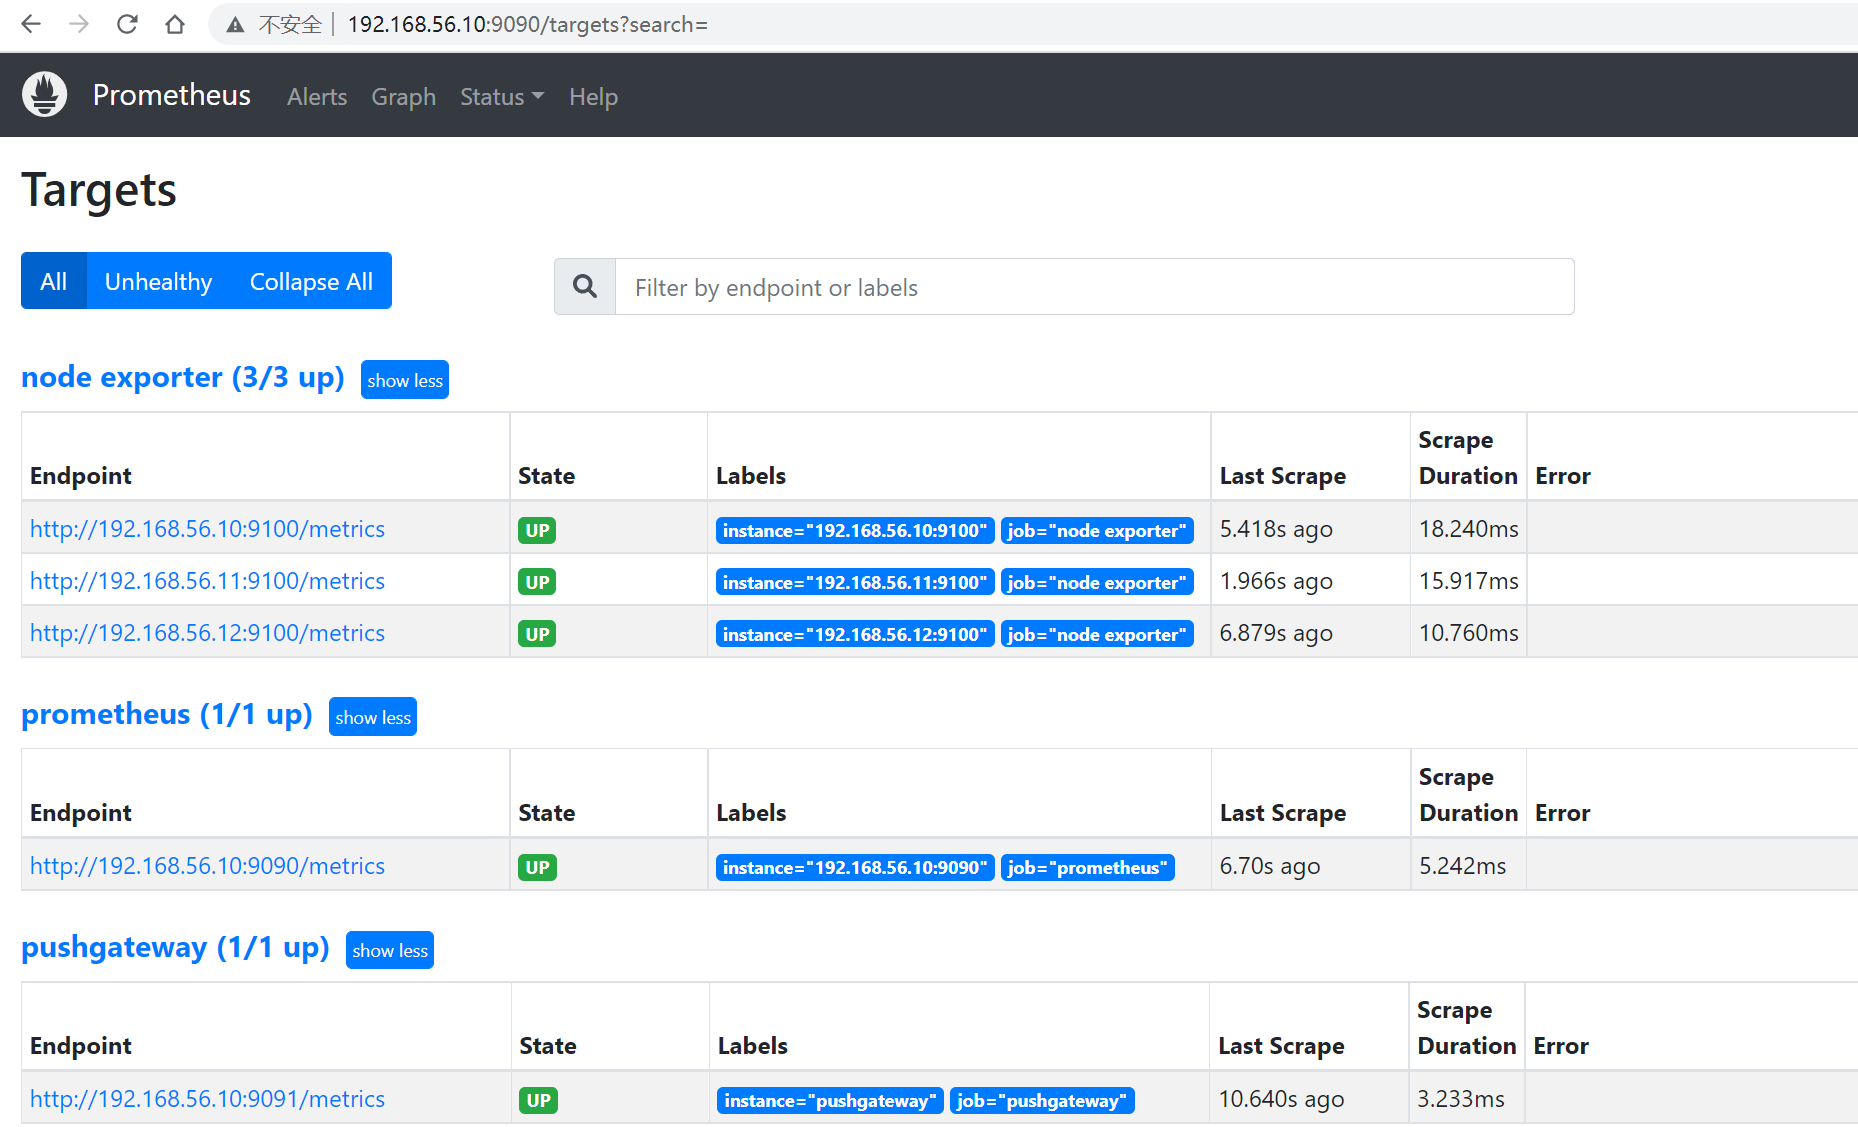Select the All filter button
Image resolution: width=1858 pixels, height=1127 pixels.
54,281
